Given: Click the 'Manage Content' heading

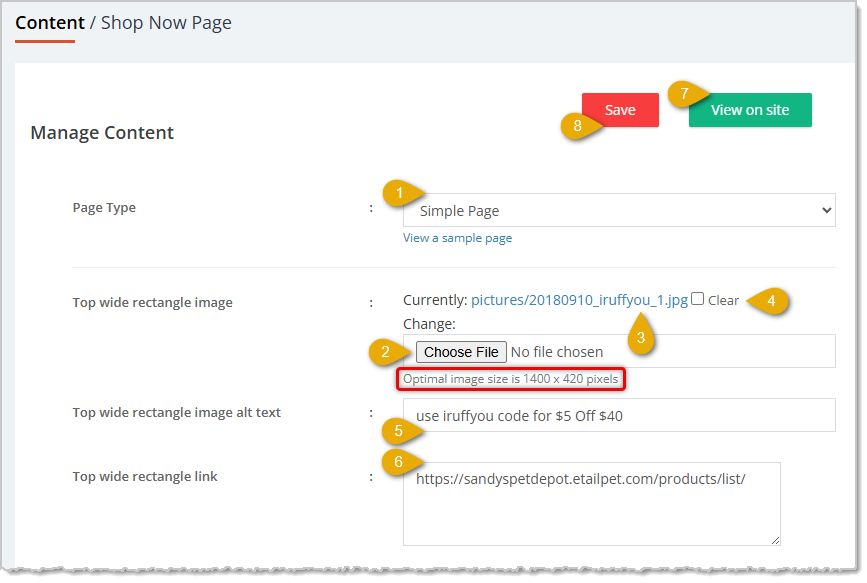Looking at the screenshot, I should (x=102, y=133).
